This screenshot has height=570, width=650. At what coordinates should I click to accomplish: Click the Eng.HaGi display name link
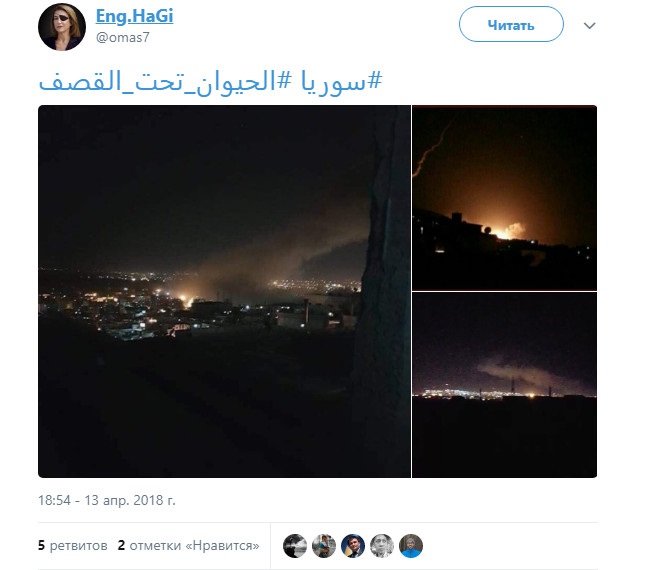tap(134, 16)
